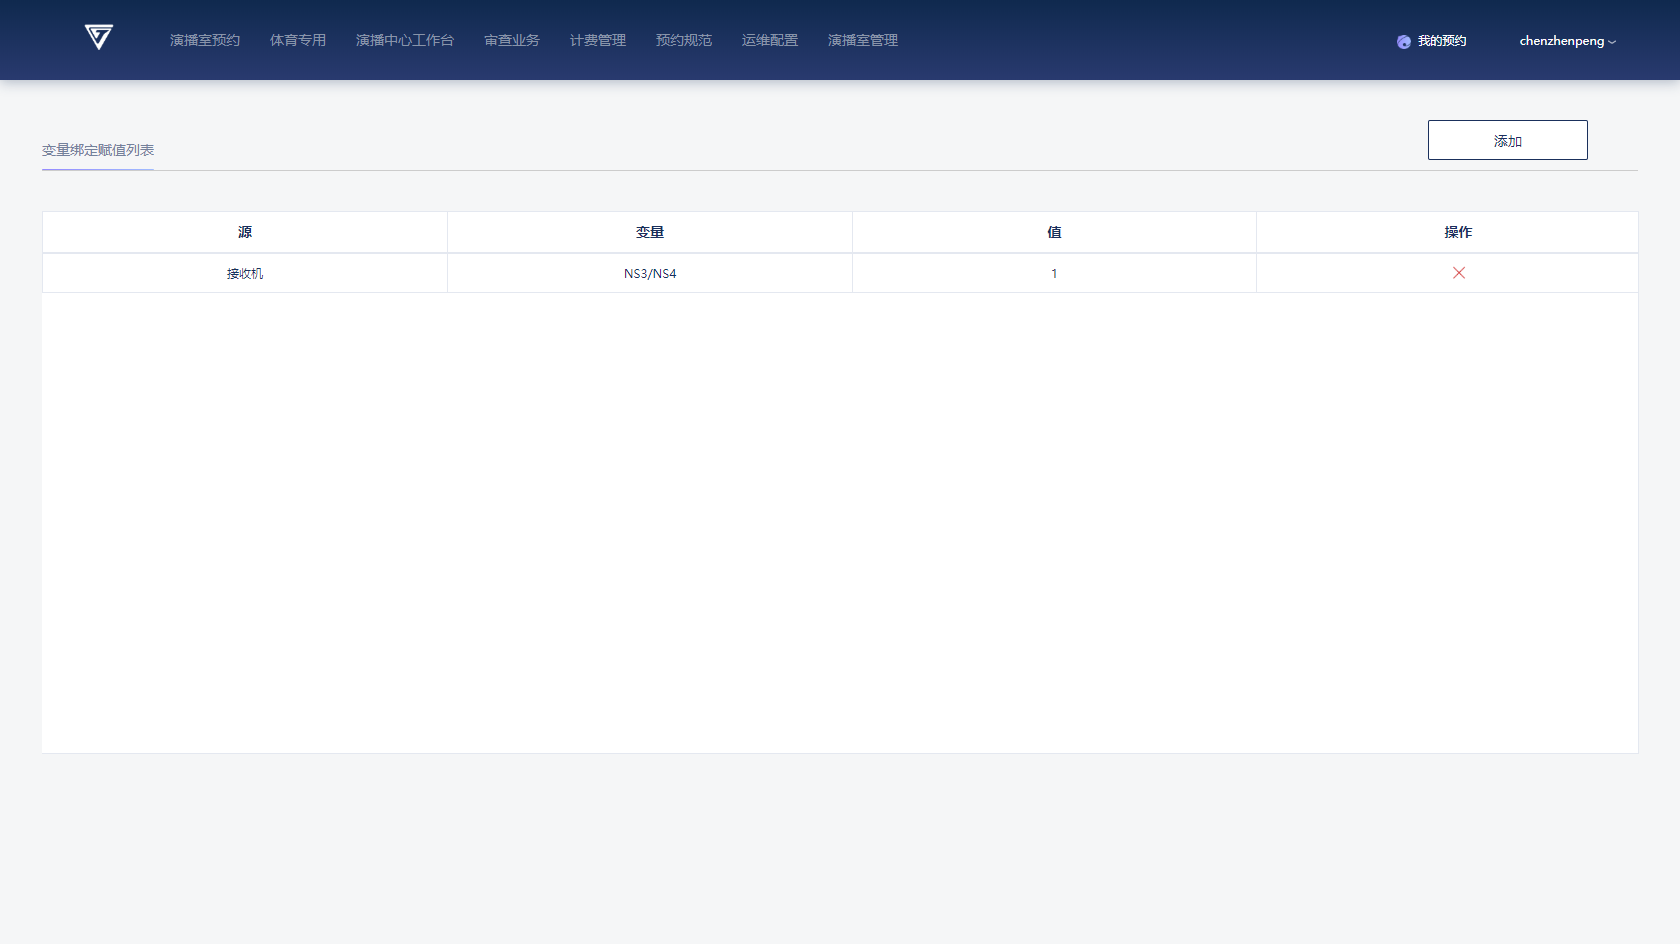
Task: Select the 变量绑定赋值列表 tab
Action: coord(98,150)
